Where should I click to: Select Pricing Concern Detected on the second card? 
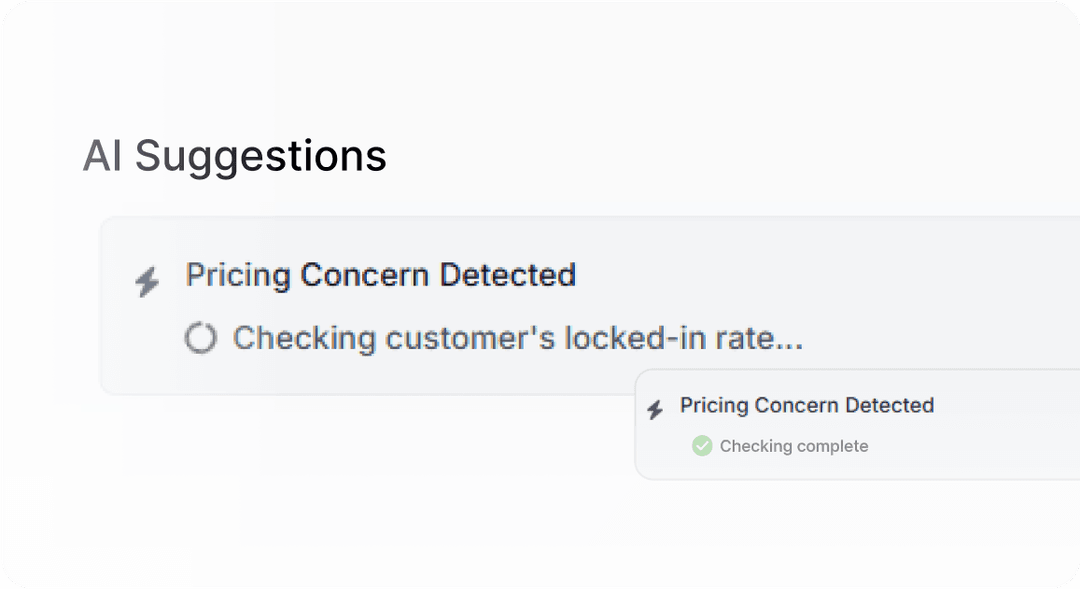tap(807, 406)
